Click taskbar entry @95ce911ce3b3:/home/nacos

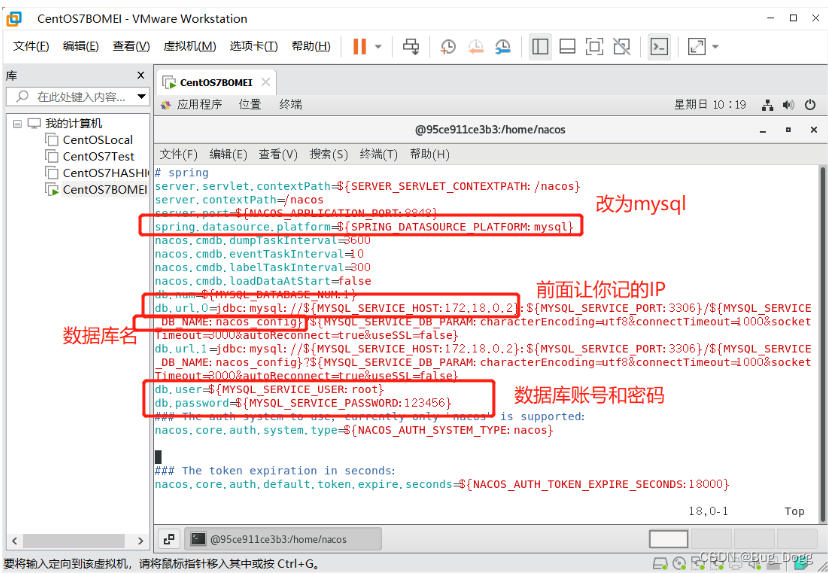coord(285,539)
